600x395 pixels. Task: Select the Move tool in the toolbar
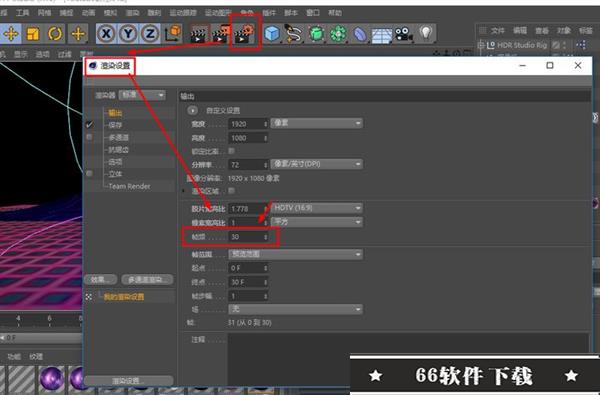pos(11,34)
